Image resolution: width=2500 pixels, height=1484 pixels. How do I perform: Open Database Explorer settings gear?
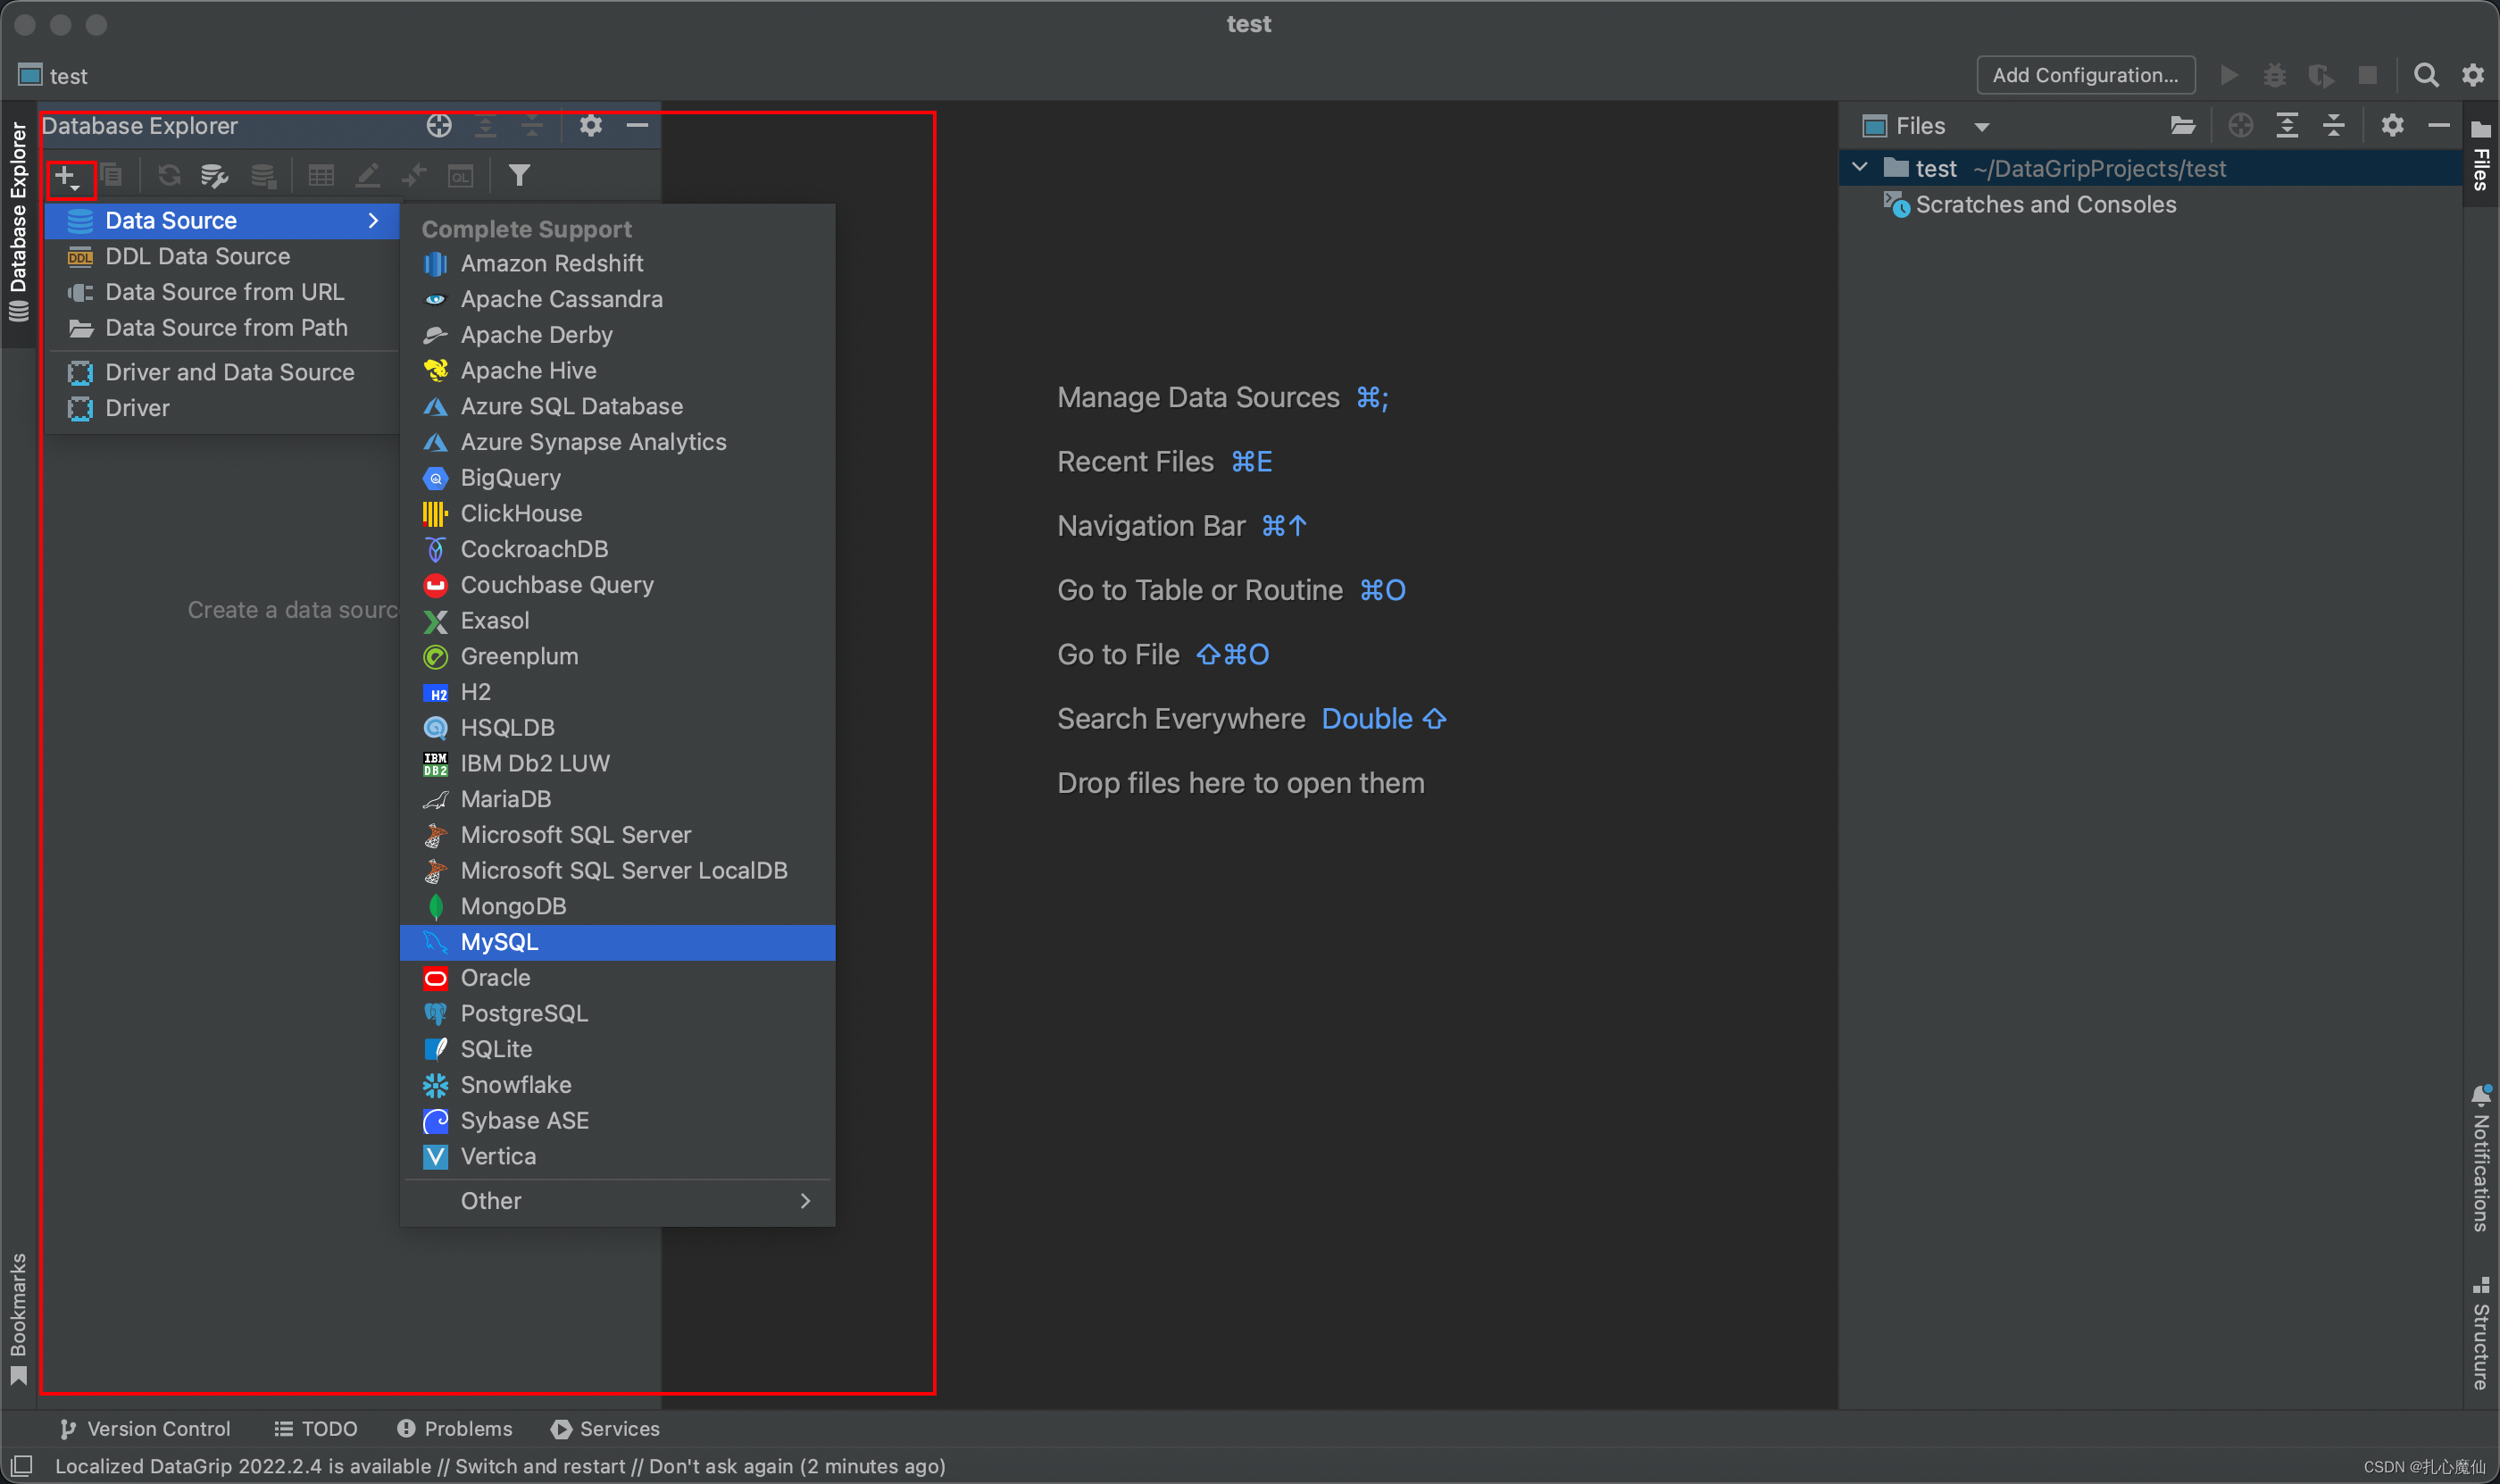click(x=591, y=126)
